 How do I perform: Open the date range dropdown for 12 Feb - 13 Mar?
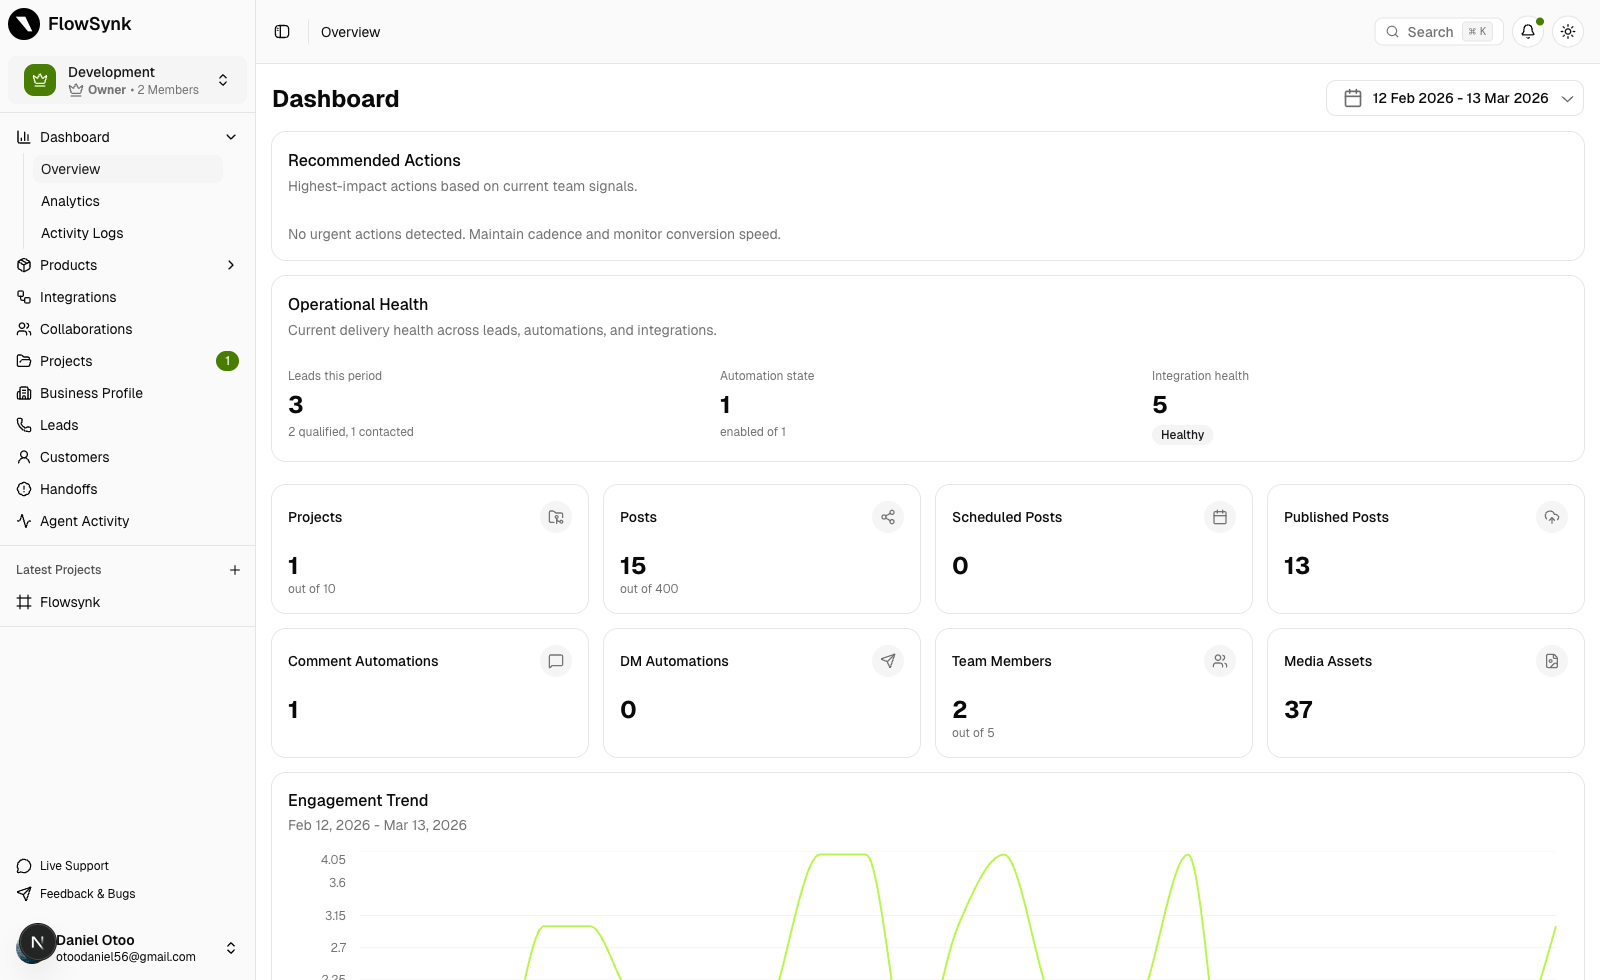pos(1454,98)
